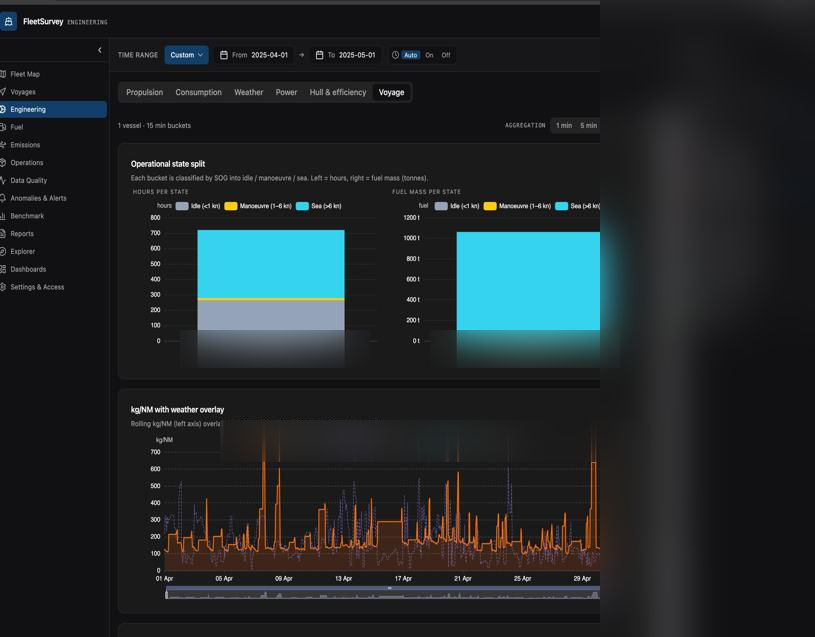Click the Voyages sidebar label

coord(23,92)
